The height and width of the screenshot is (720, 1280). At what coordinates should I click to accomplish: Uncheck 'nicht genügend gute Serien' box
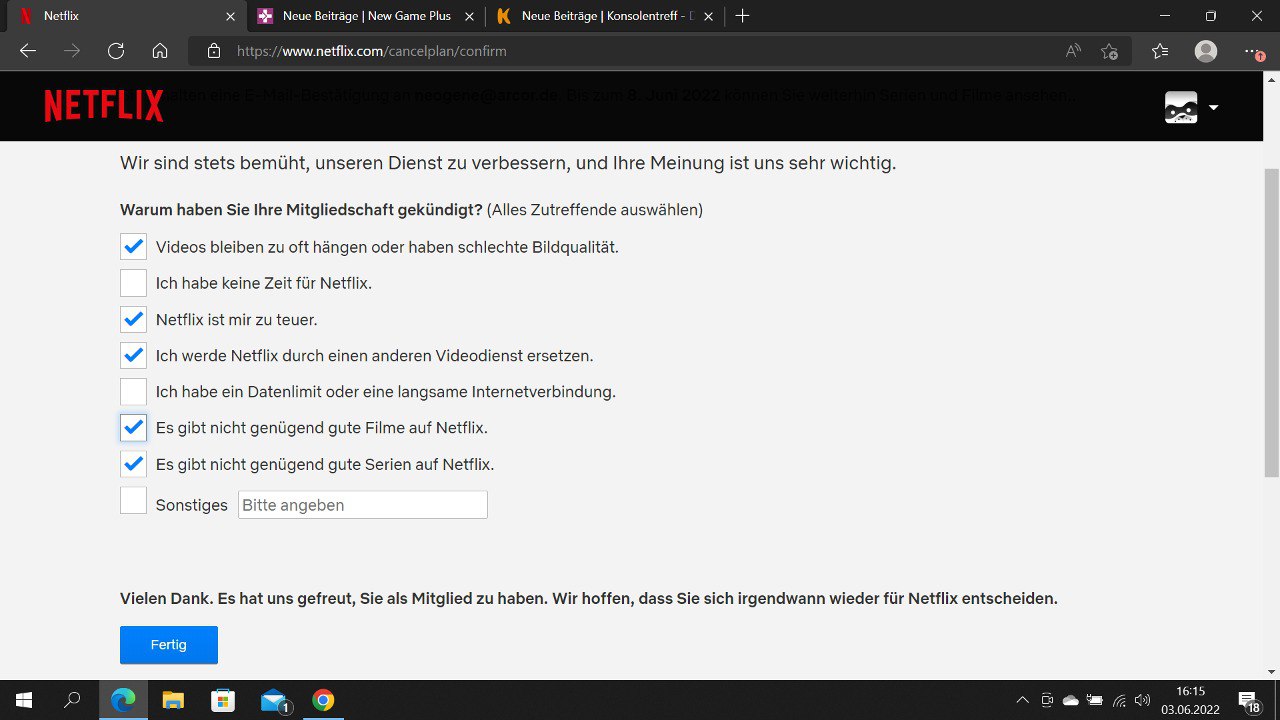coord(133,464)
